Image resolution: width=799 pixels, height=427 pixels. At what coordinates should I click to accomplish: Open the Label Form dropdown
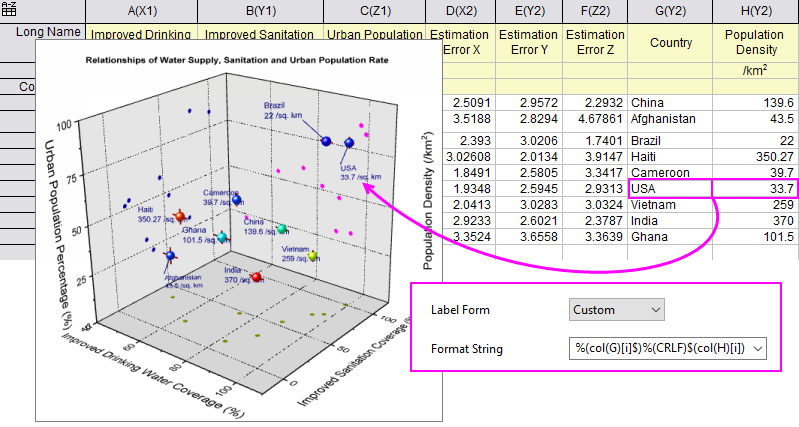pos(615,310)
